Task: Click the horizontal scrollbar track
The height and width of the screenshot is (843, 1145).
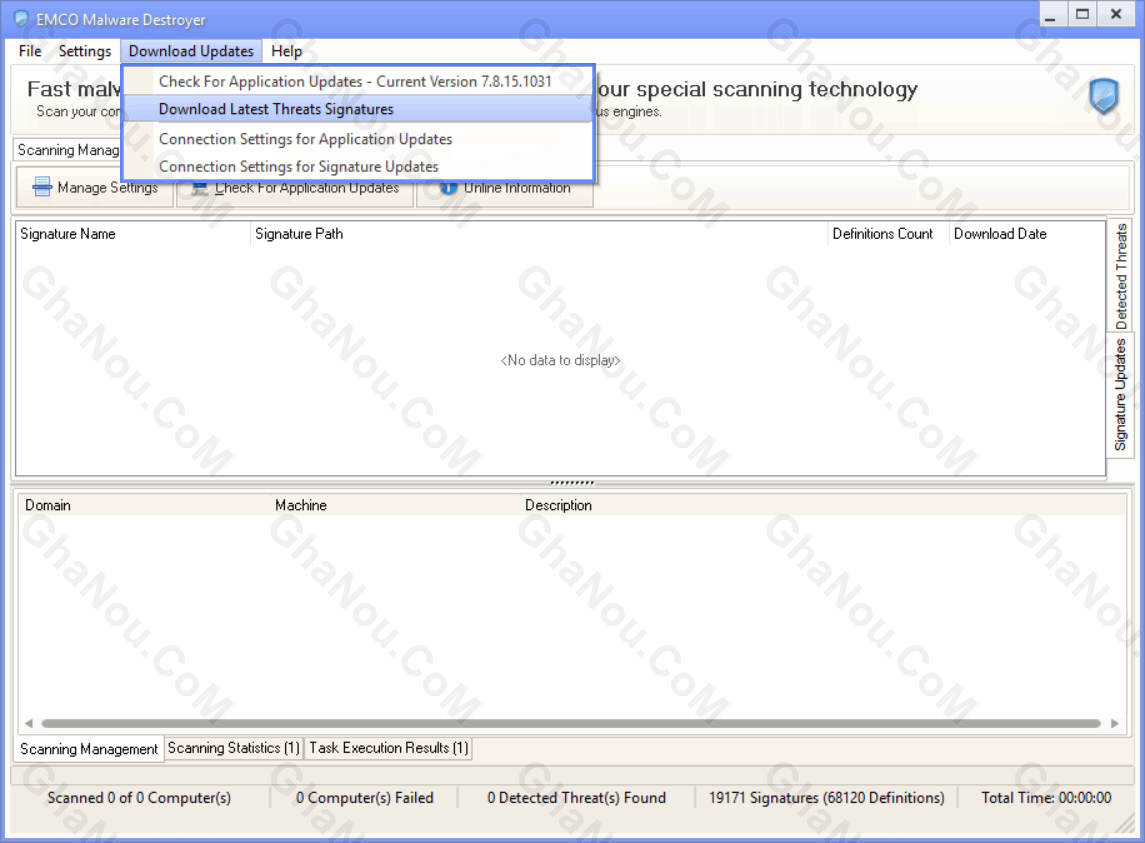Action: coord(571,723)
